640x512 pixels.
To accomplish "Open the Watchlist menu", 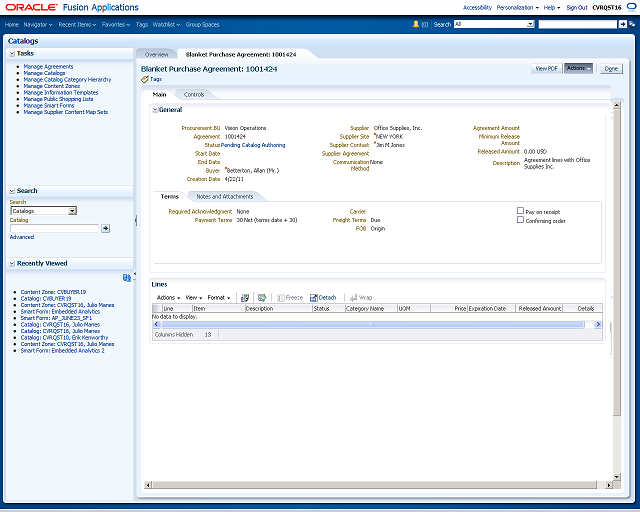I will point(167,24).
